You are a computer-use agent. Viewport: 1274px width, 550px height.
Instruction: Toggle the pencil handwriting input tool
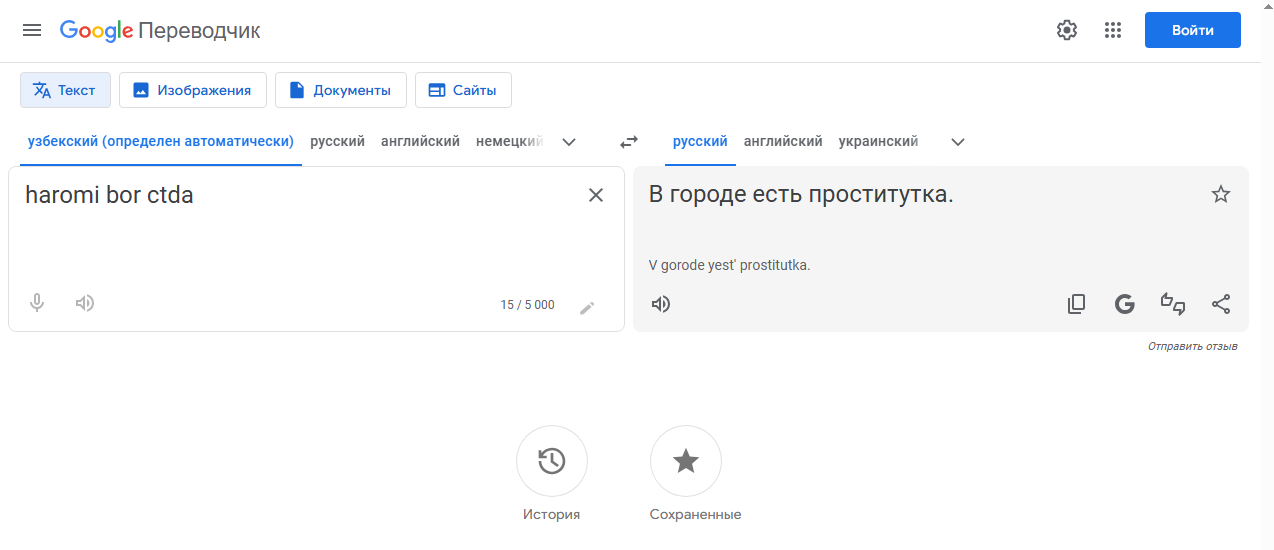[587, 307]
